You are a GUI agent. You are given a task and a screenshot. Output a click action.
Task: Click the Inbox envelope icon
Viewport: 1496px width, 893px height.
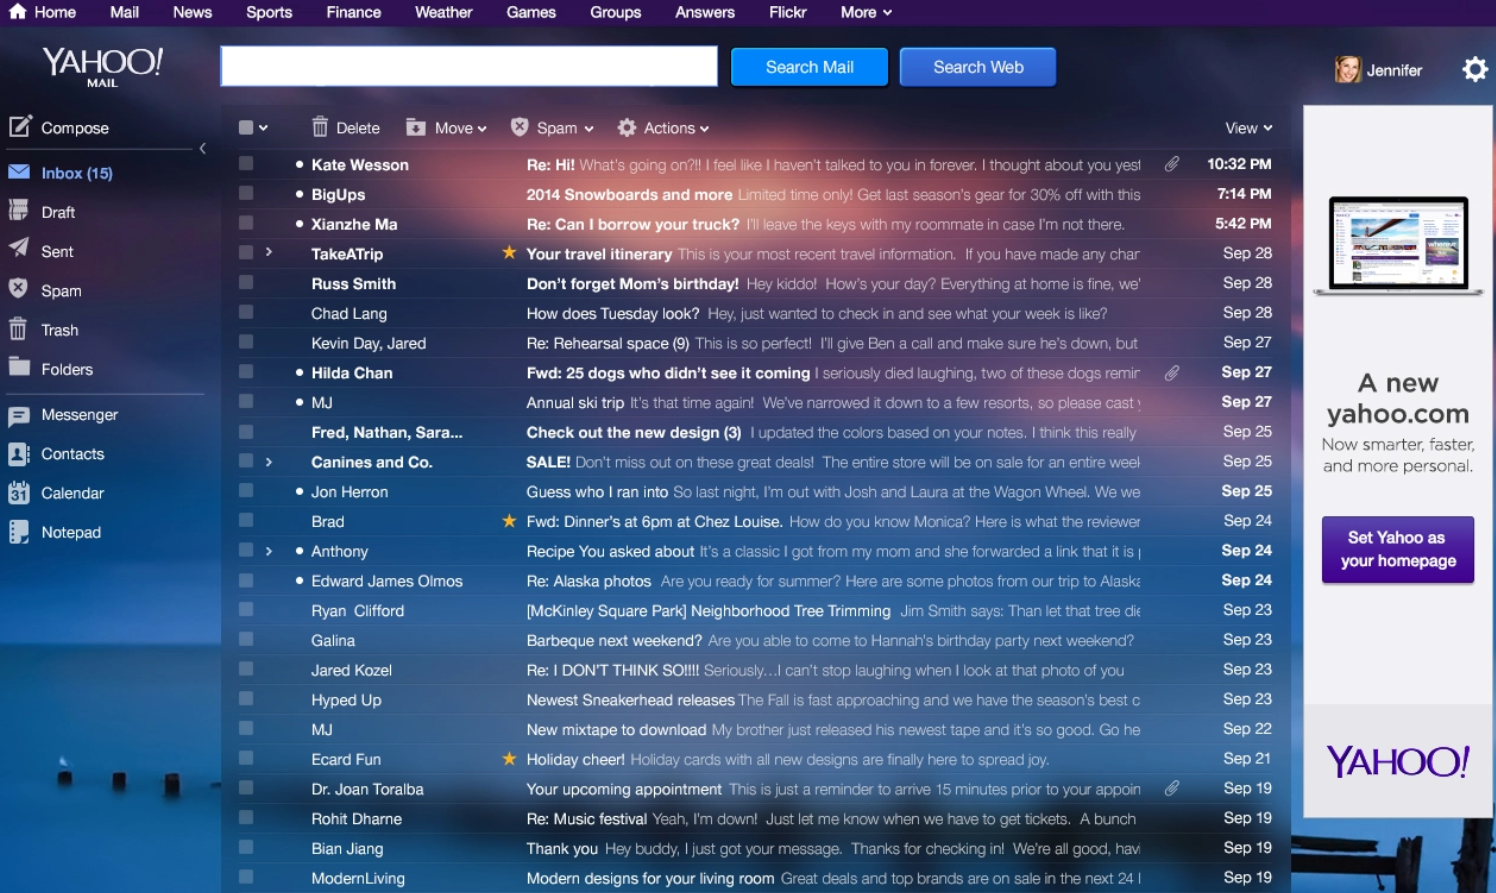(x=19, y=172)
